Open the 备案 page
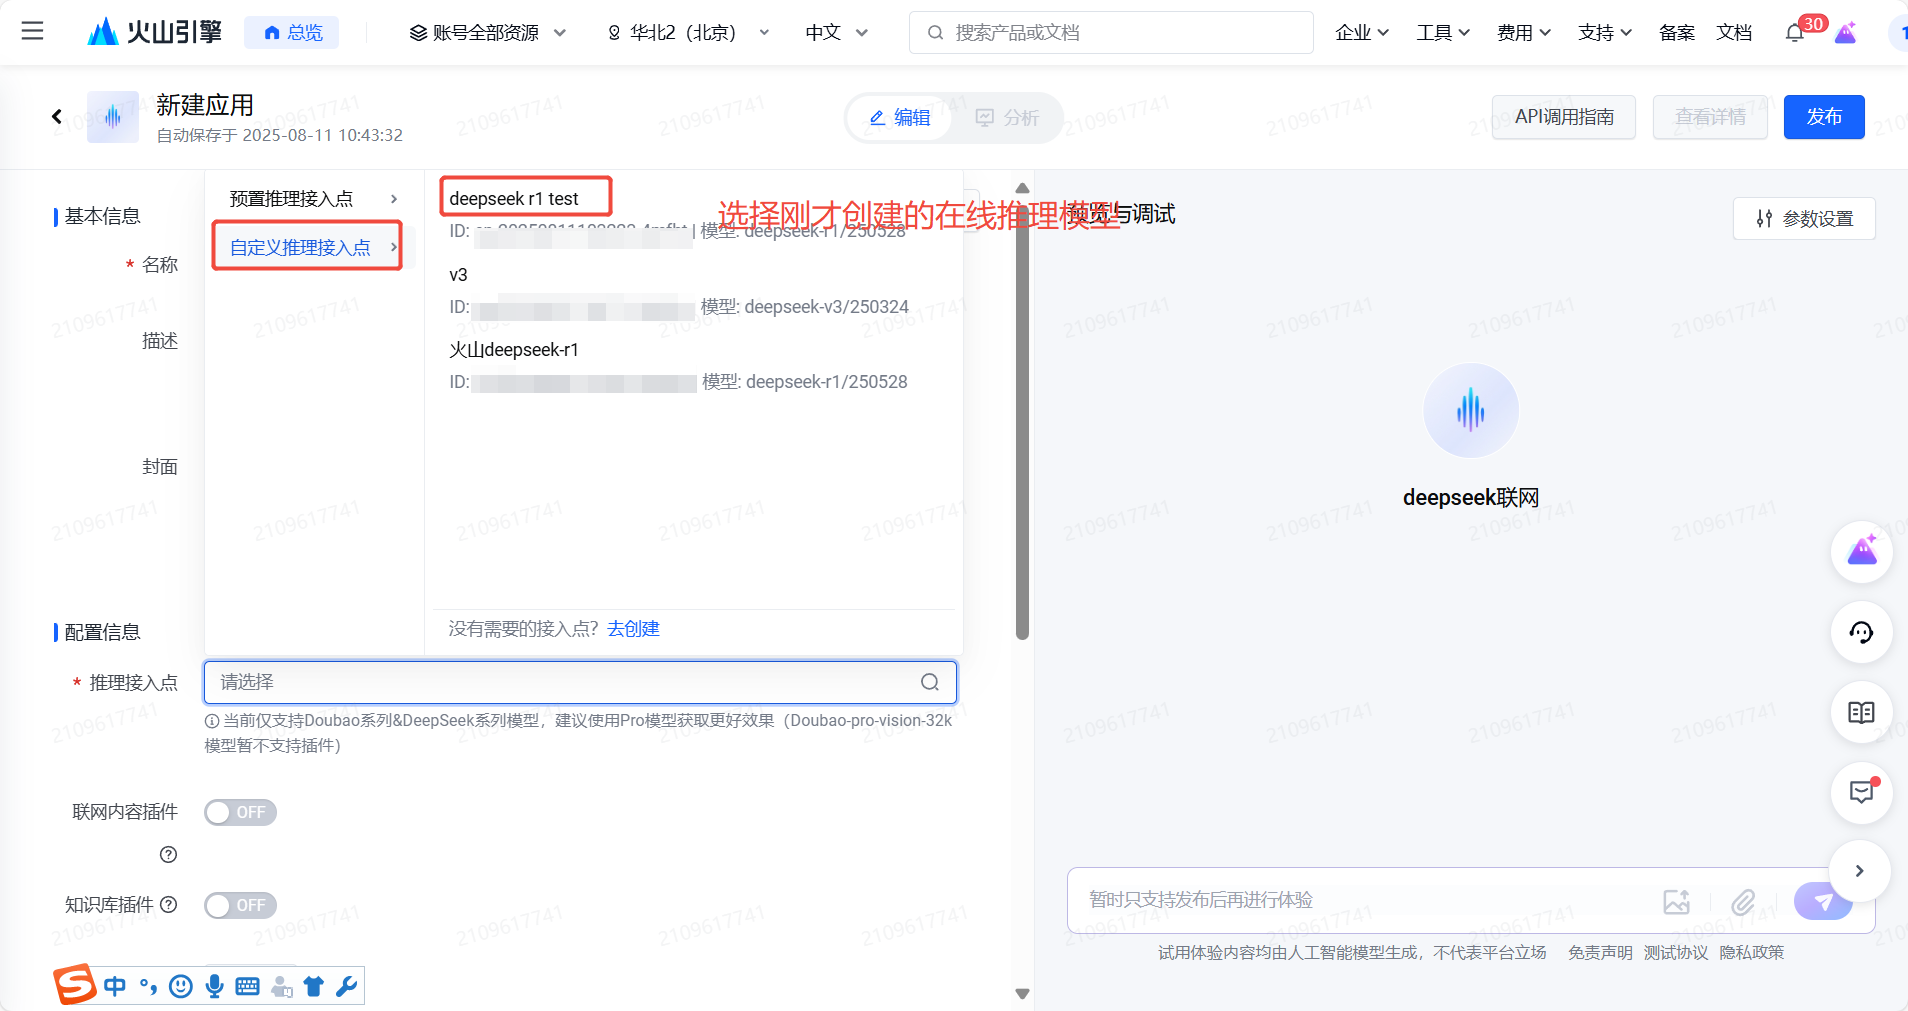 (1677, 33)
